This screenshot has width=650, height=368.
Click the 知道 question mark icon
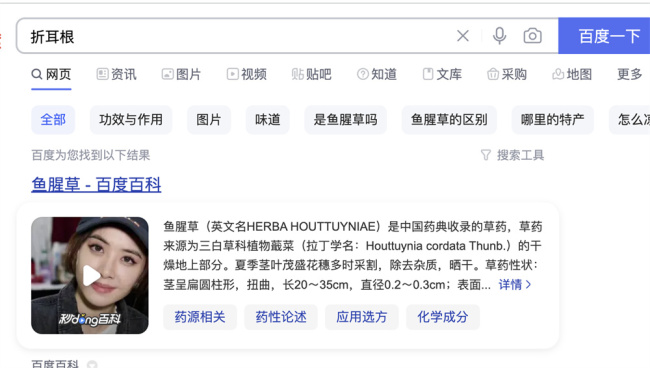point(363,74)
